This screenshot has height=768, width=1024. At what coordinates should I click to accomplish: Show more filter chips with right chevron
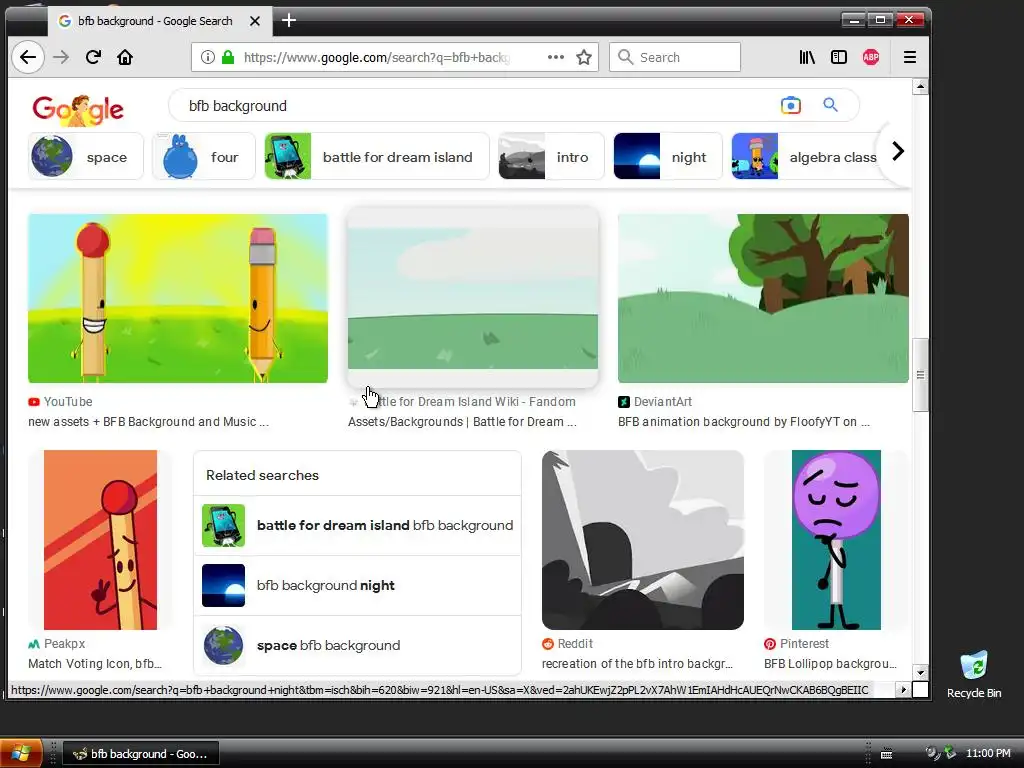coord(898,152)
